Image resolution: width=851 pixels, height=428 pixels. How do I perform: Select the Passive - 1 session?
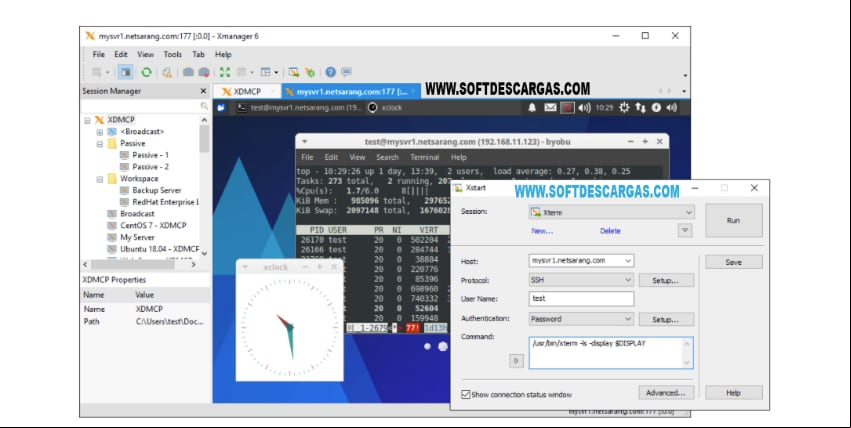(150, 155)
